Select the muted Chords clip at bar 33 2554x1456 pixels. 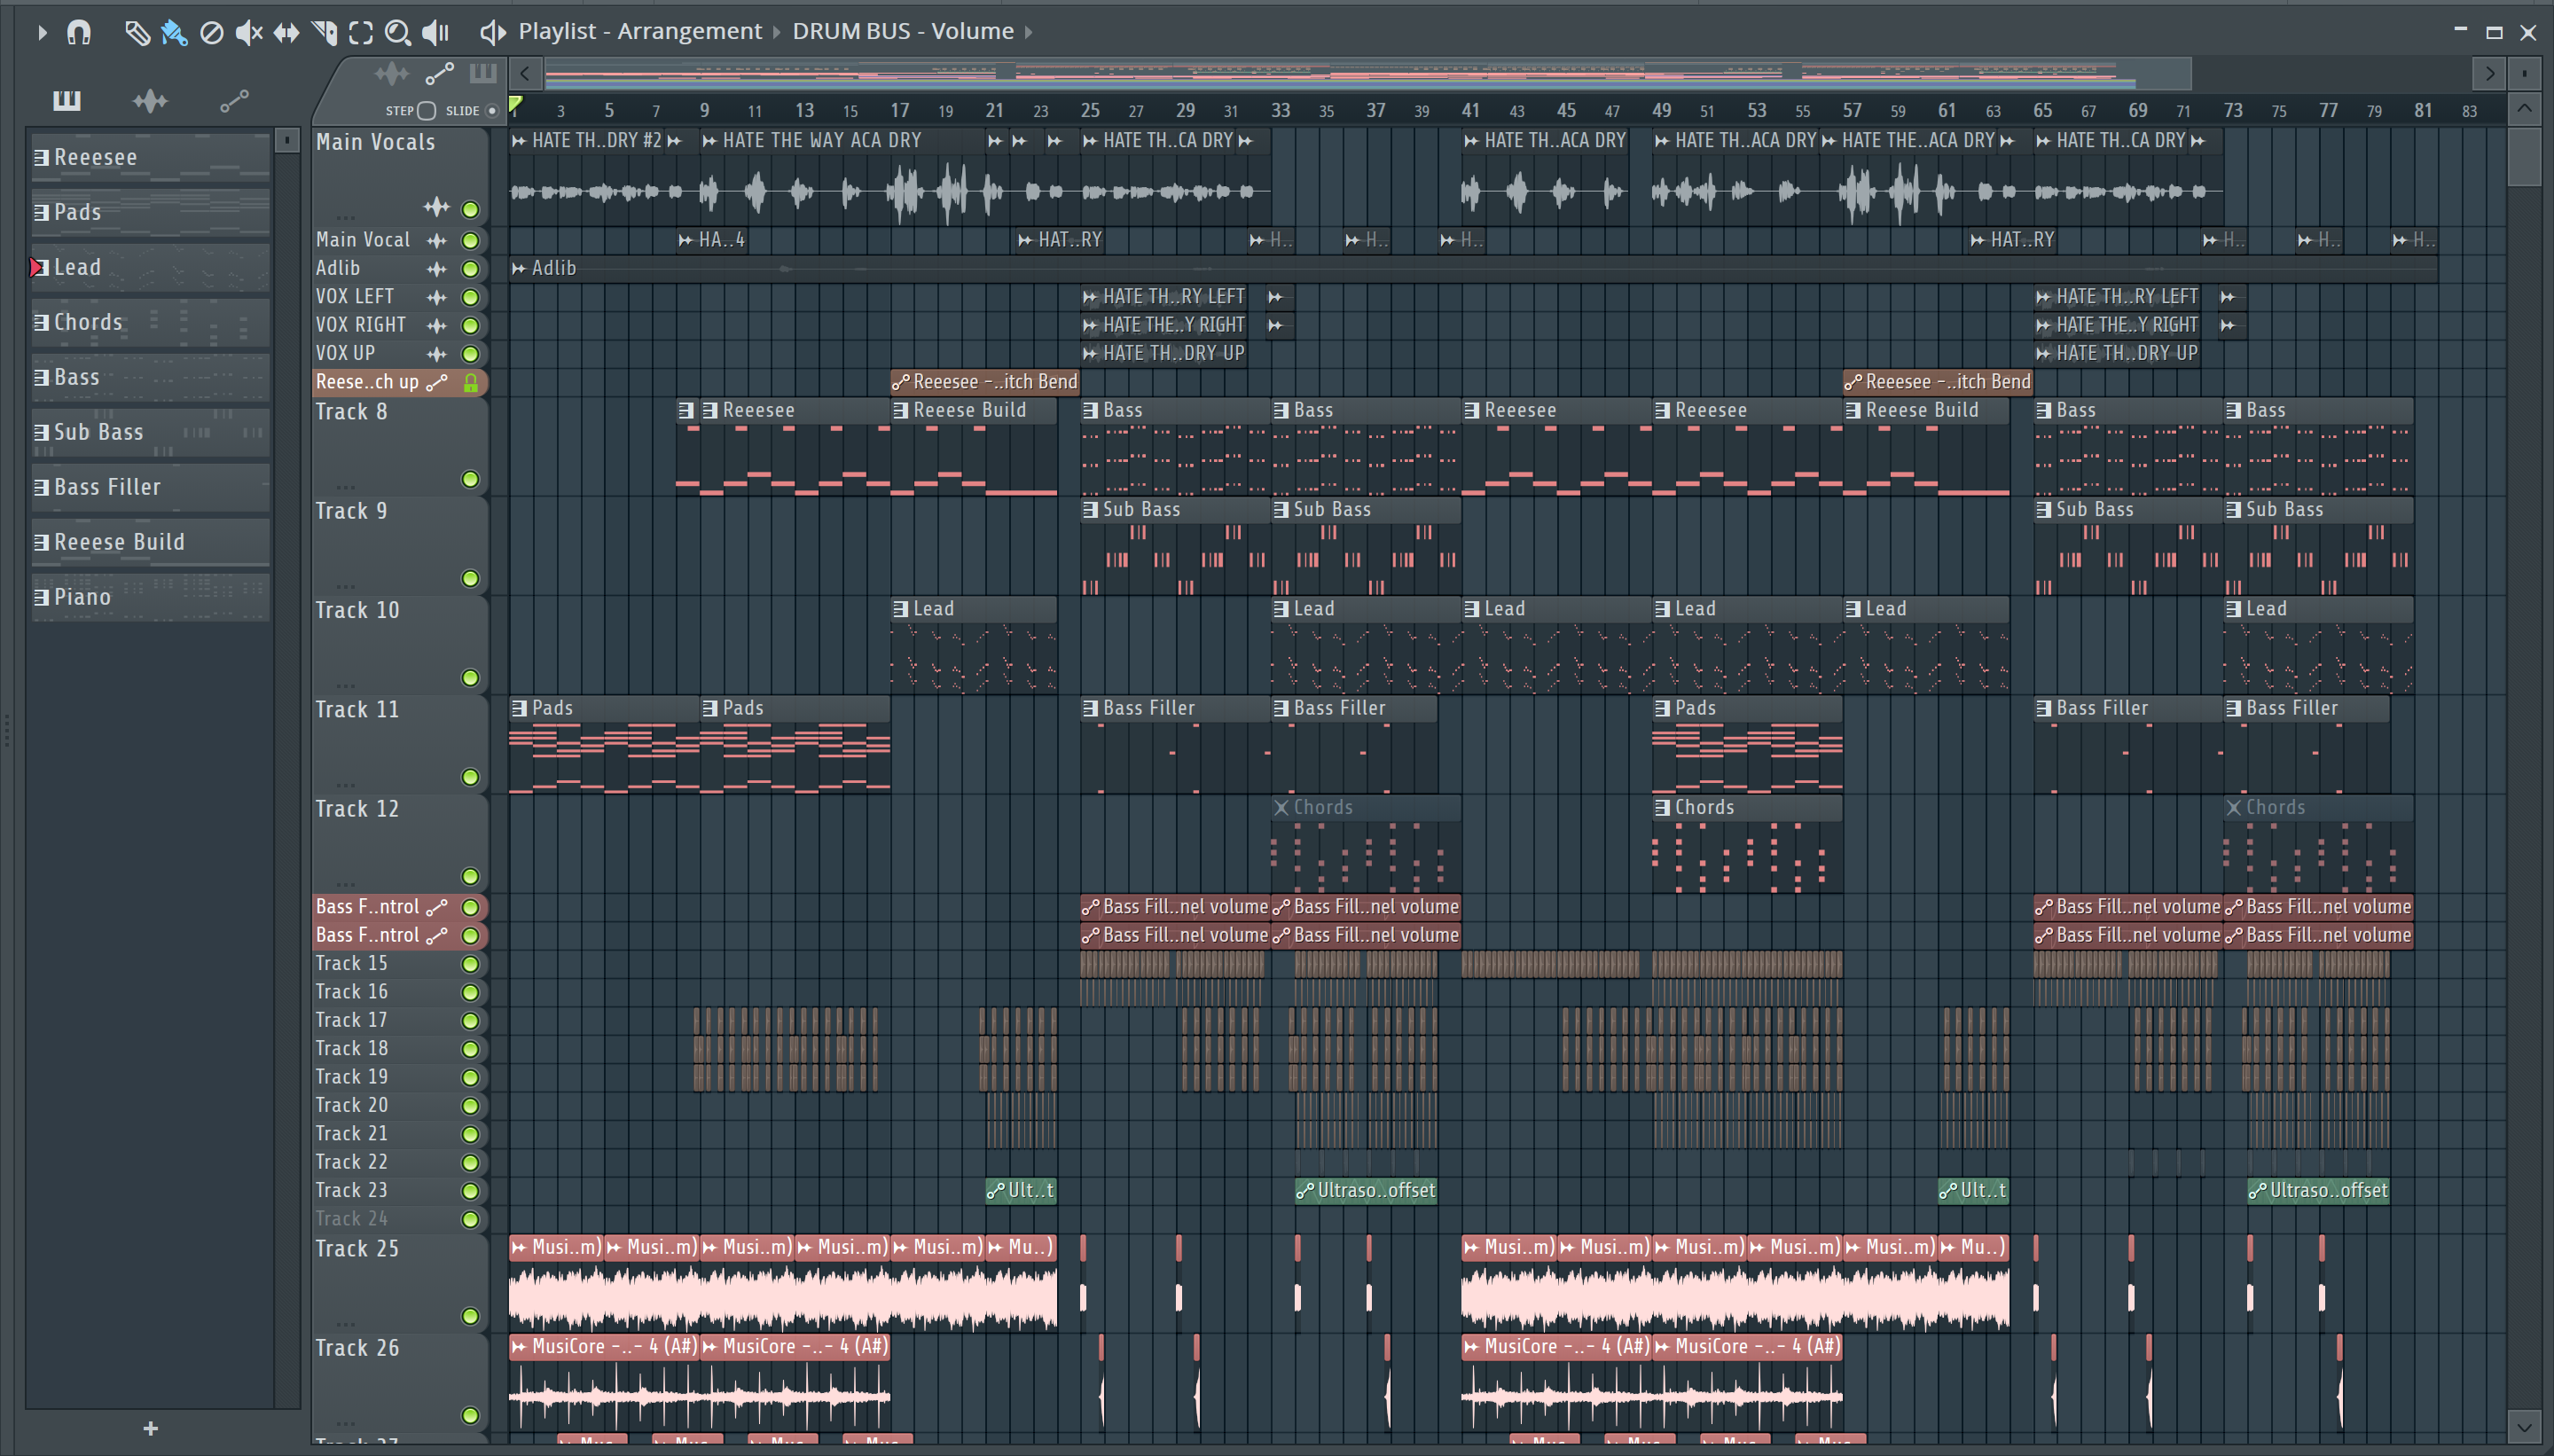pyautogui.click(x=1365, y=843)
